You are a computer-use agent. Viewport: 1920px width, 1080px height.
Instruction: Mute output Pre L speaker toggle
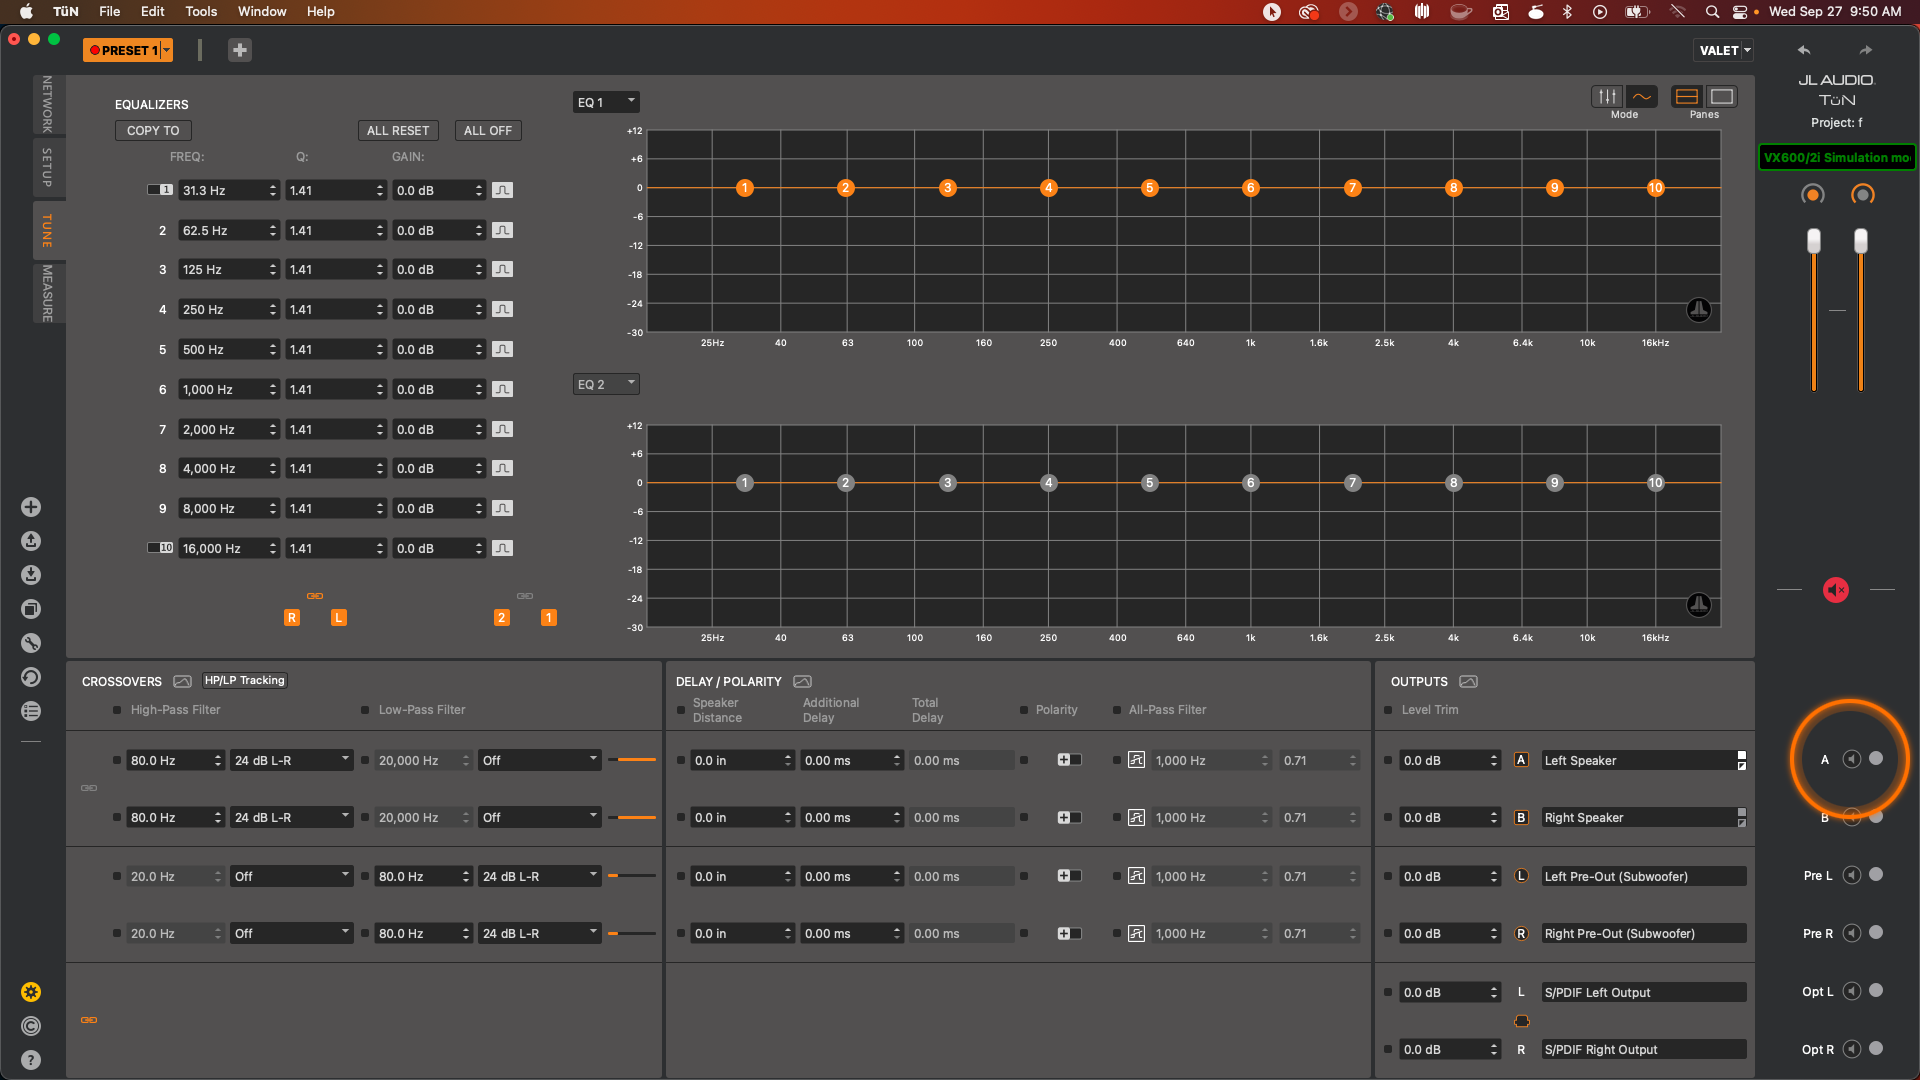tap(1852, 875)
